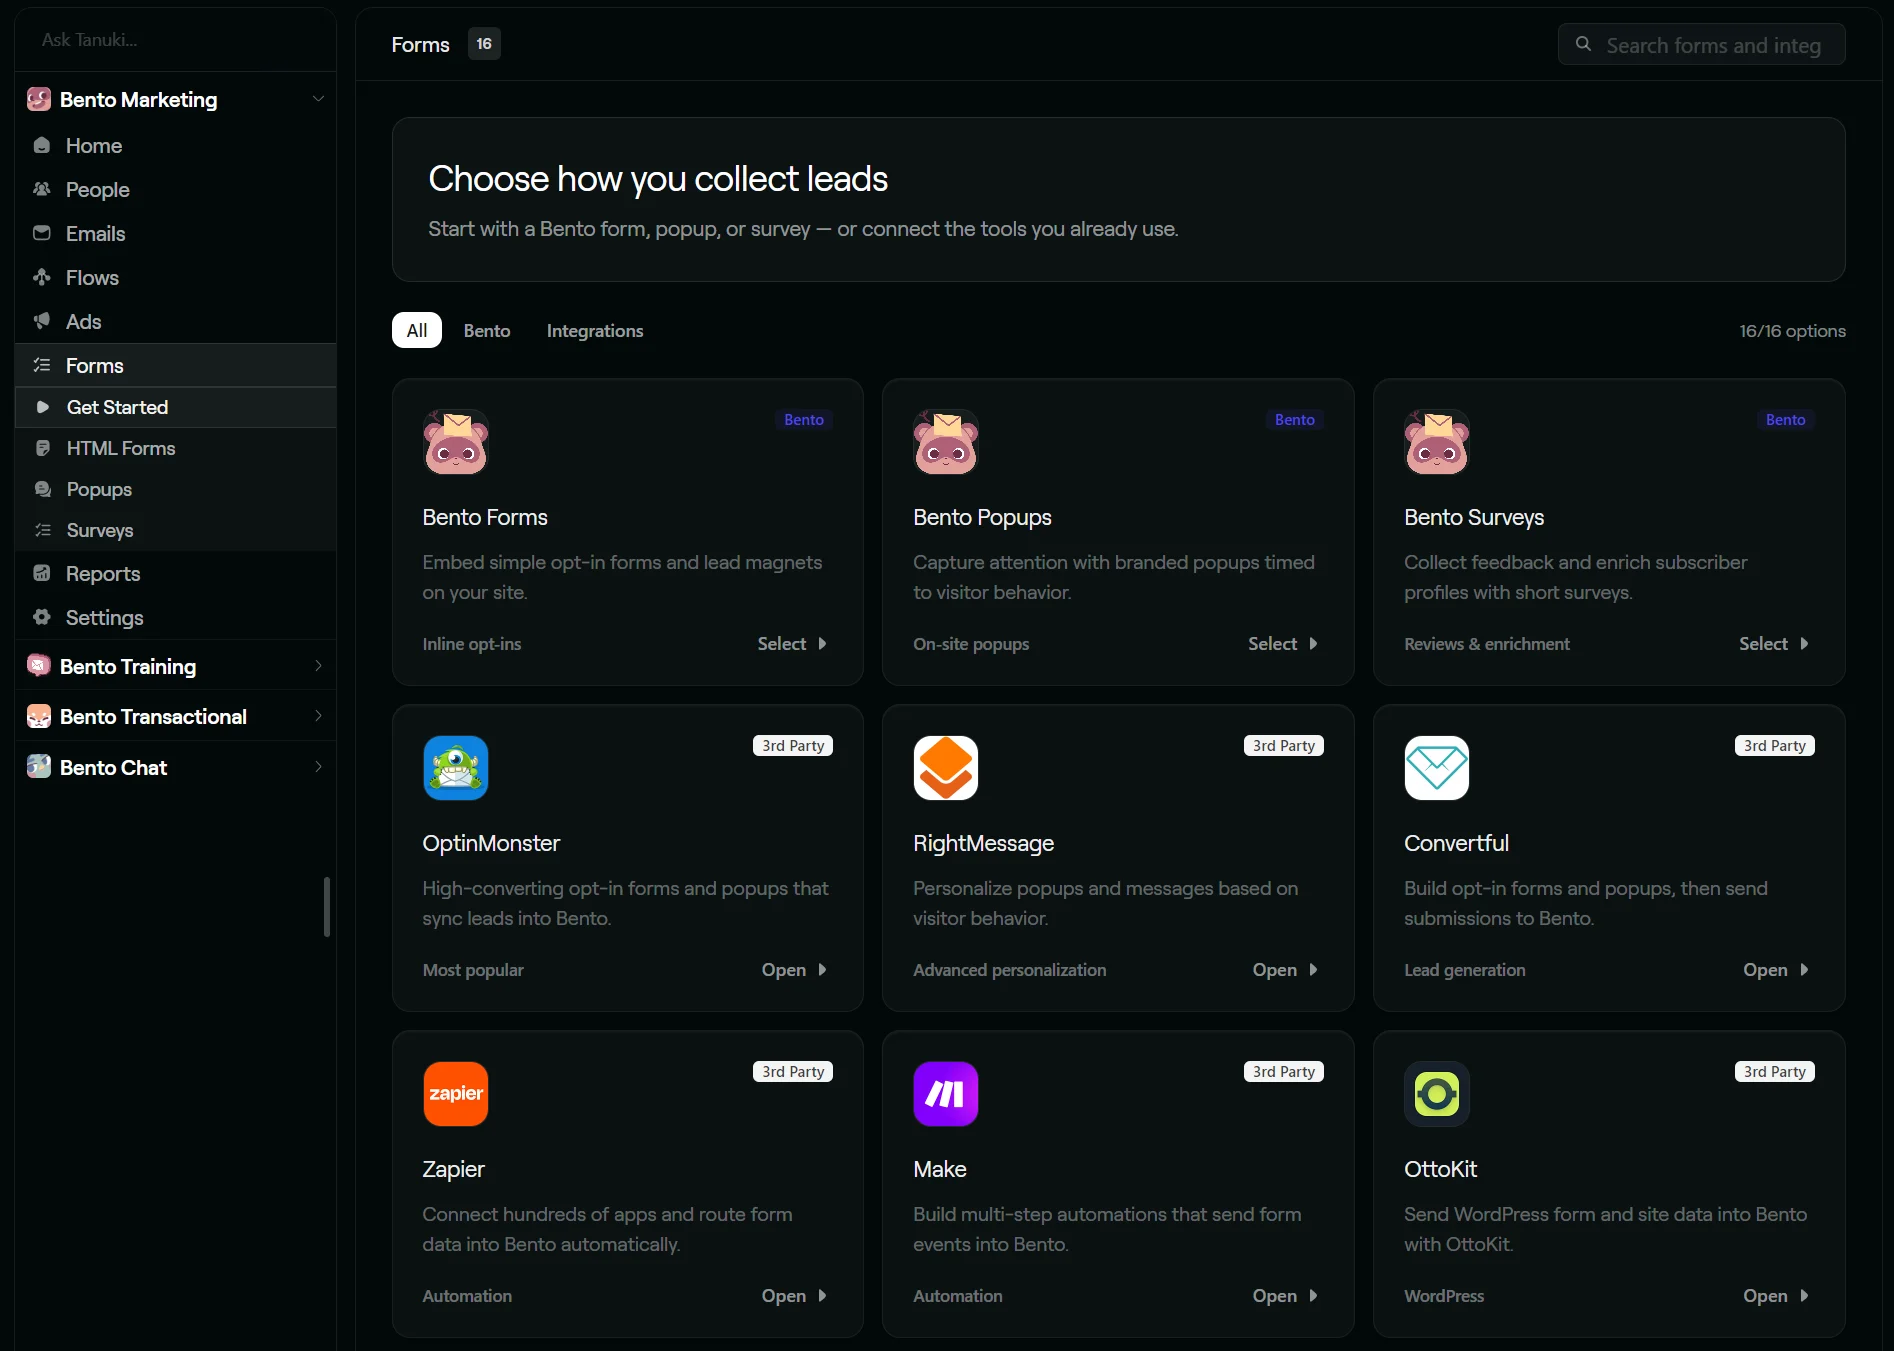
Task: Open the Zapier integration
Action: [x=794, y=1296]
